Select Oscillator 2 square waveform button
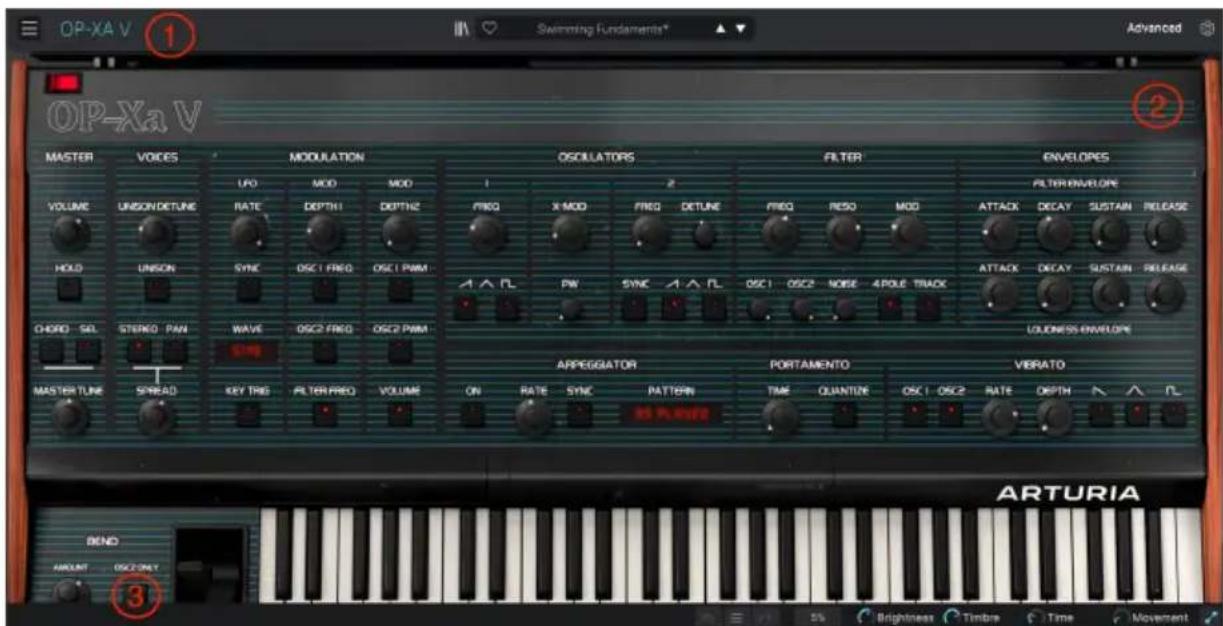1223x626 pixels. (x=713, y=309)
